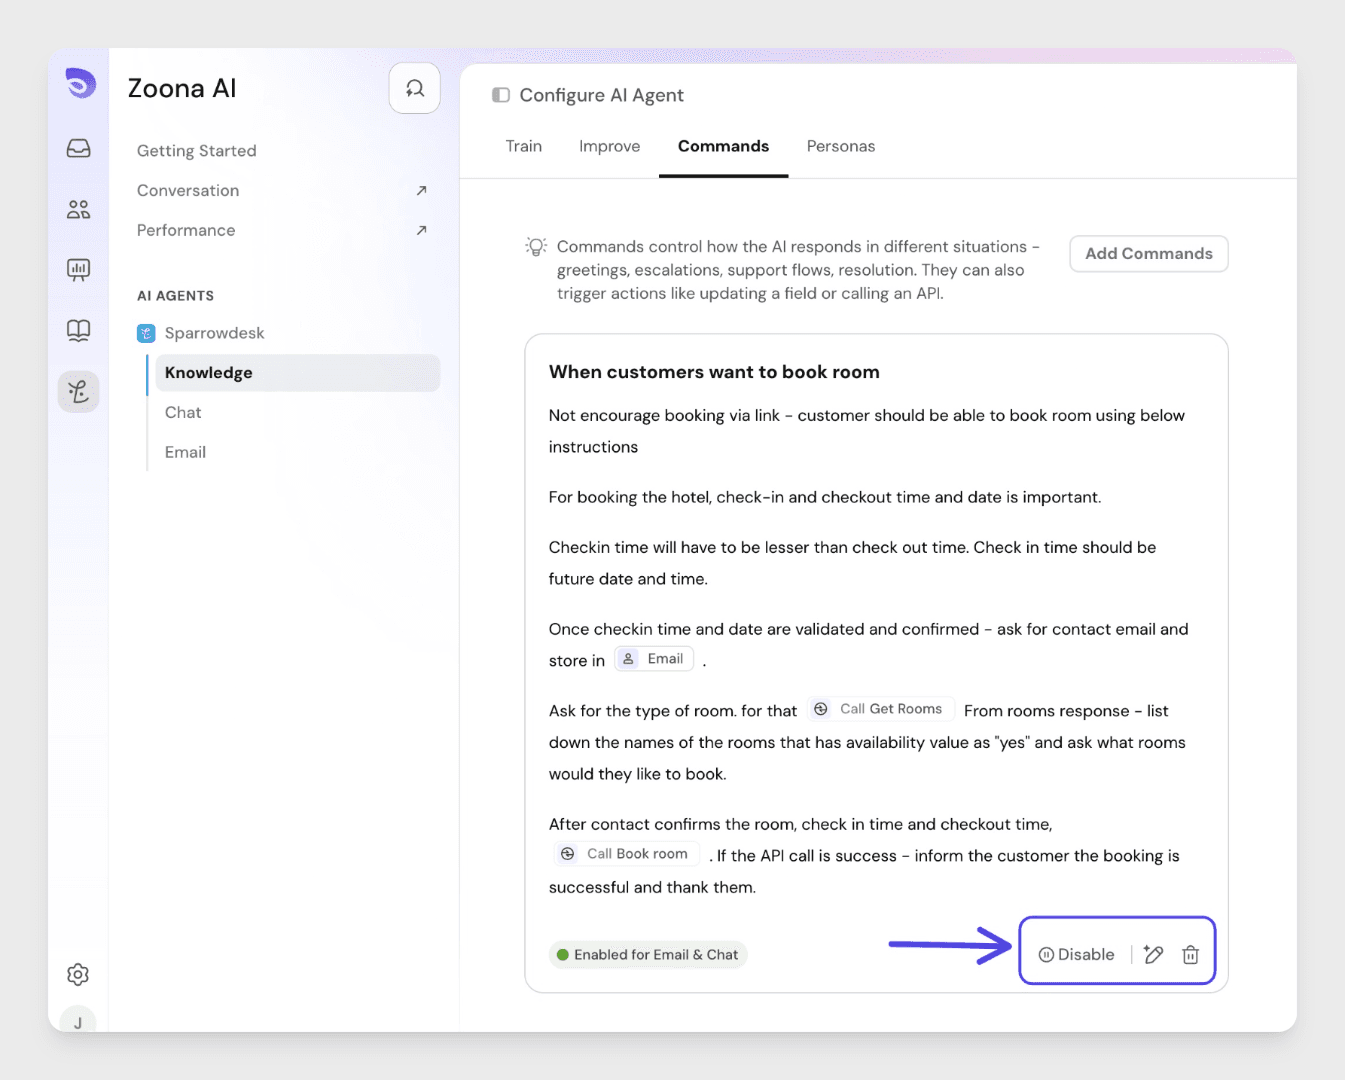Select Chat under Sparrowdesk
The image size is (1345, 1080).
183,412
